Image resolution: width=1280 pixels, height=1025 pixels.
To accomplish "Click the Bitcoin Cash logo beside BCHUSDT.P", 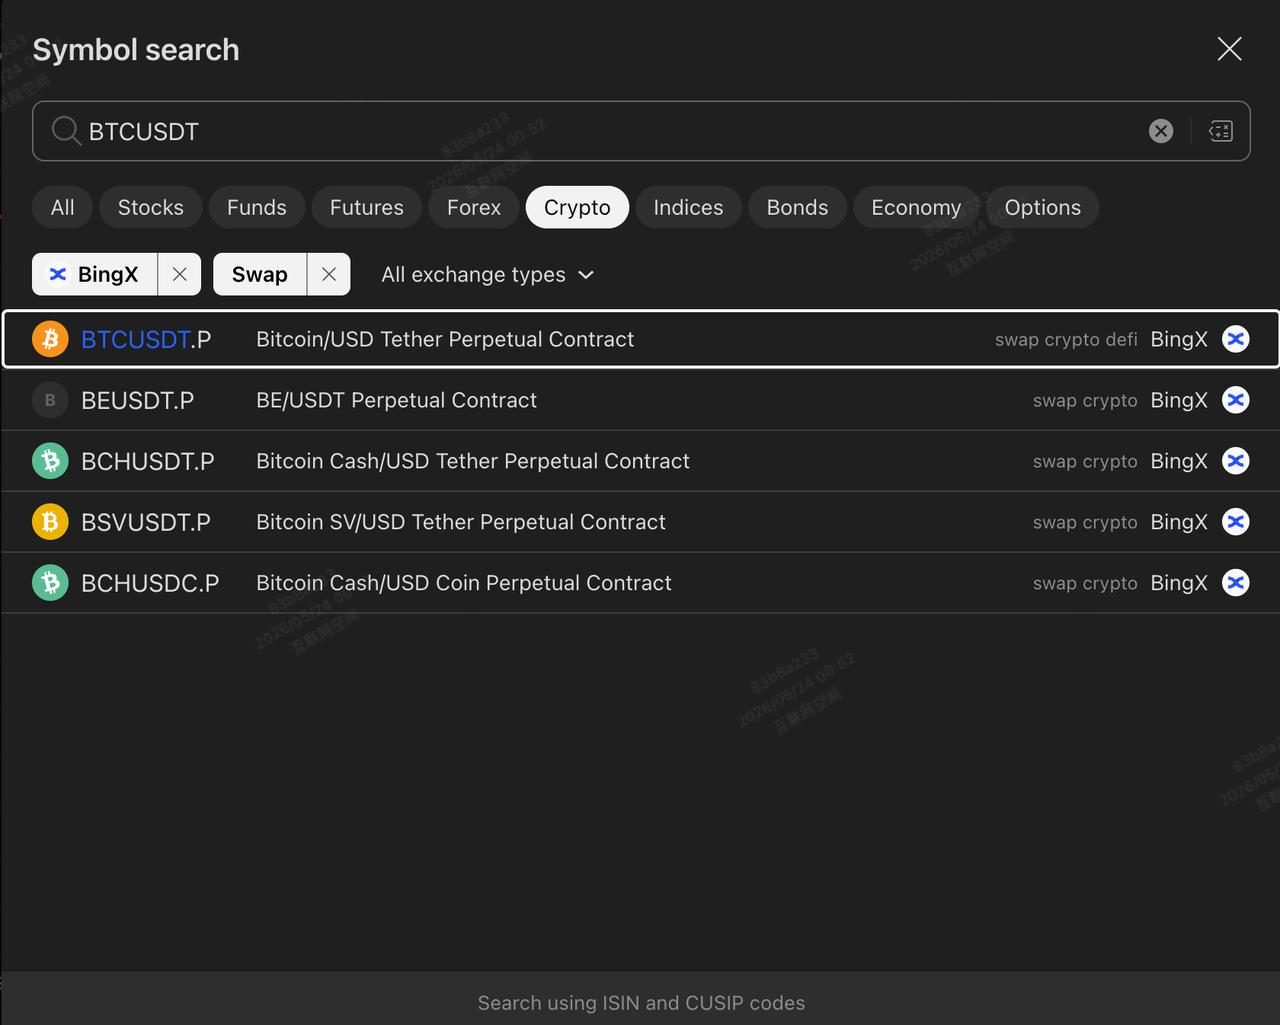I will click(50, 461).
